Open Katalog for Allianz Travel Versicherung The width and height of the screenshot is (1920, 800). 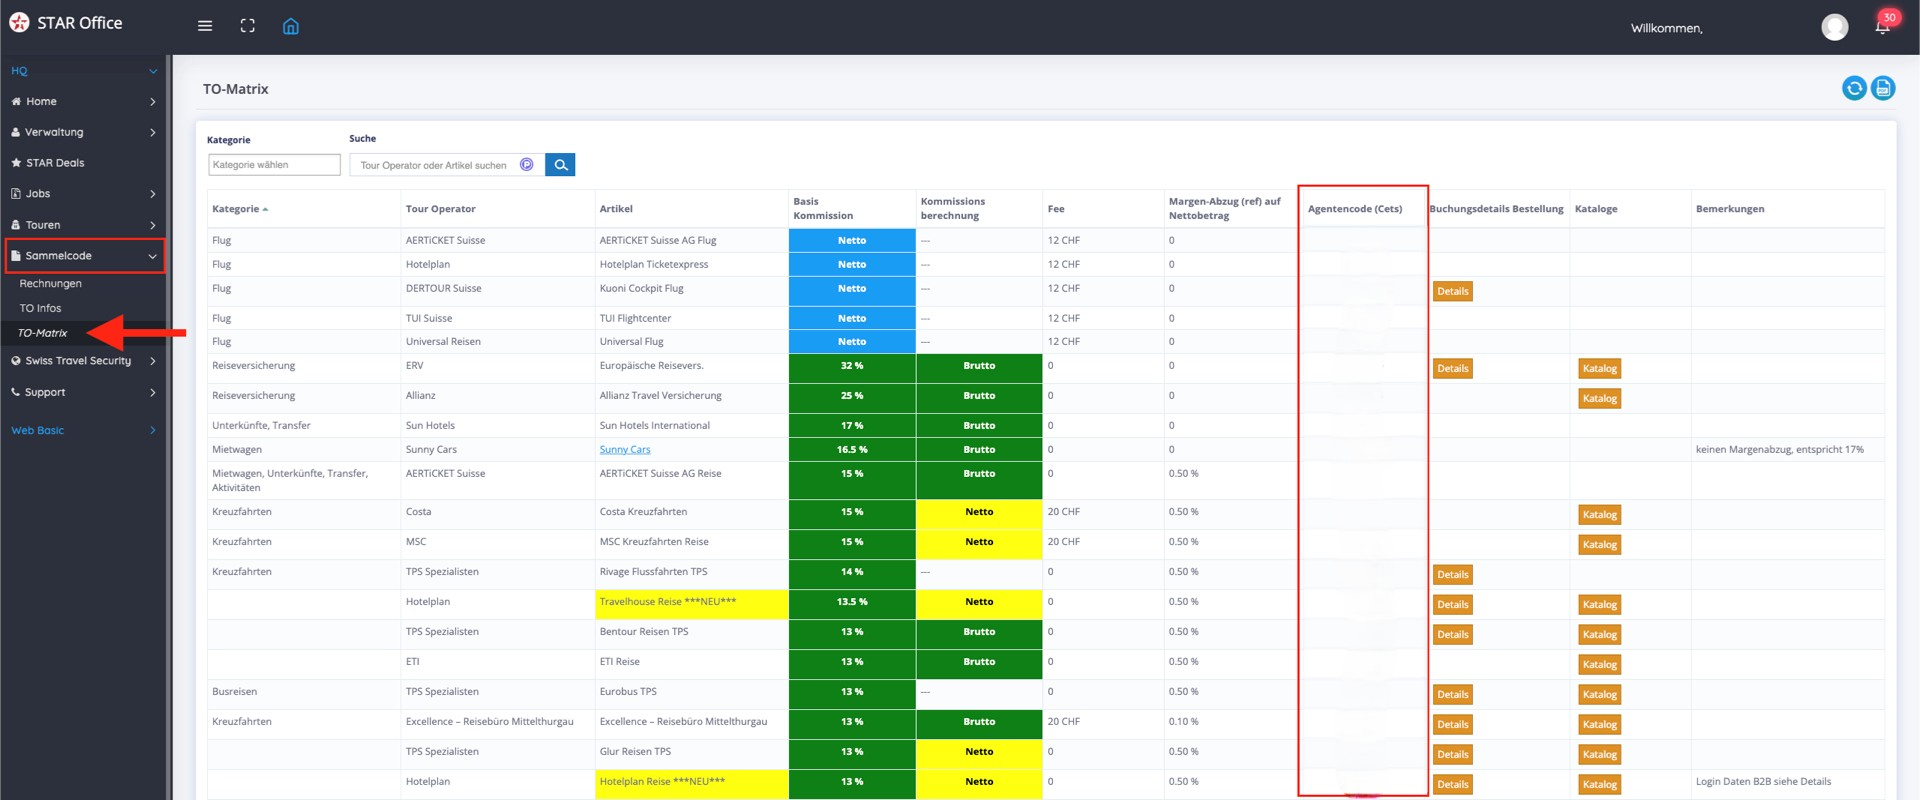1599,398
